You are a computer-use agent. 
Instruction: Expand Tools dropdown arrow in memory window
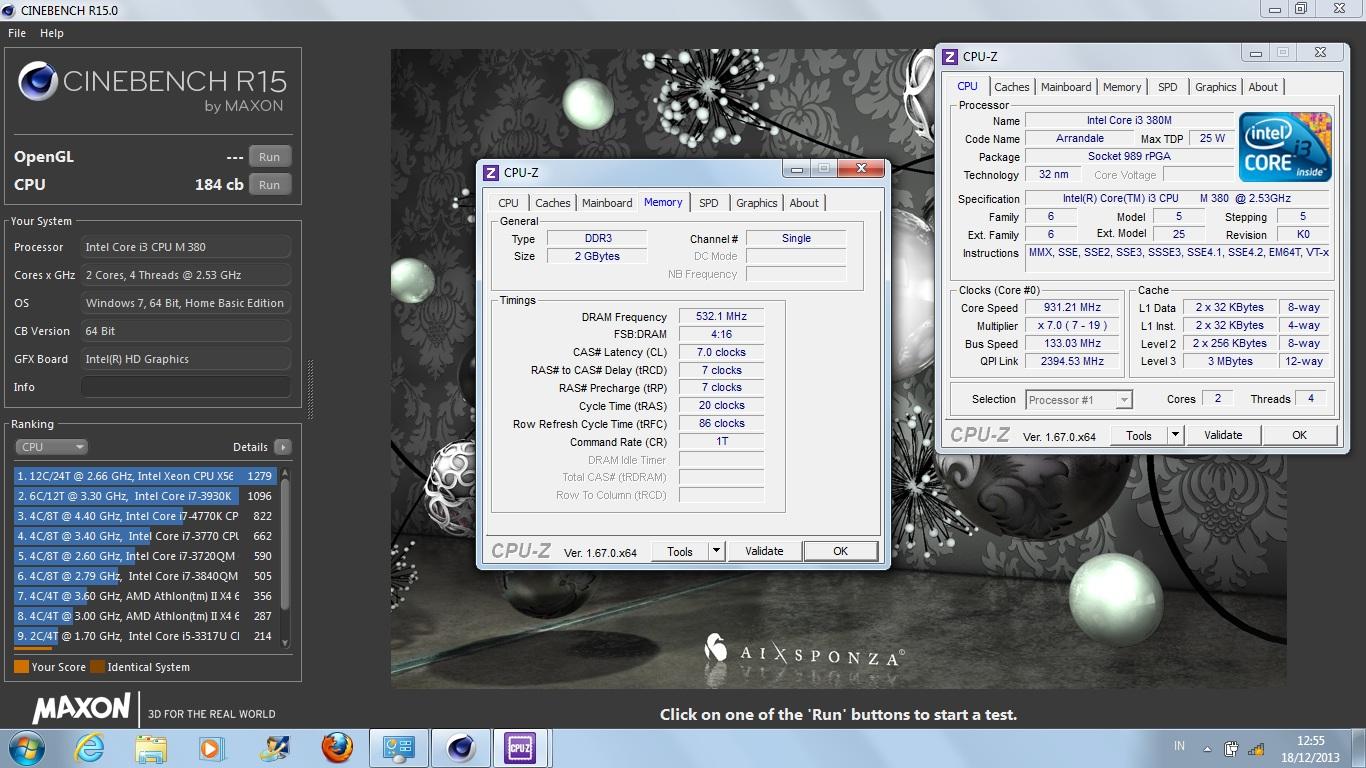[x=716, y=551]
